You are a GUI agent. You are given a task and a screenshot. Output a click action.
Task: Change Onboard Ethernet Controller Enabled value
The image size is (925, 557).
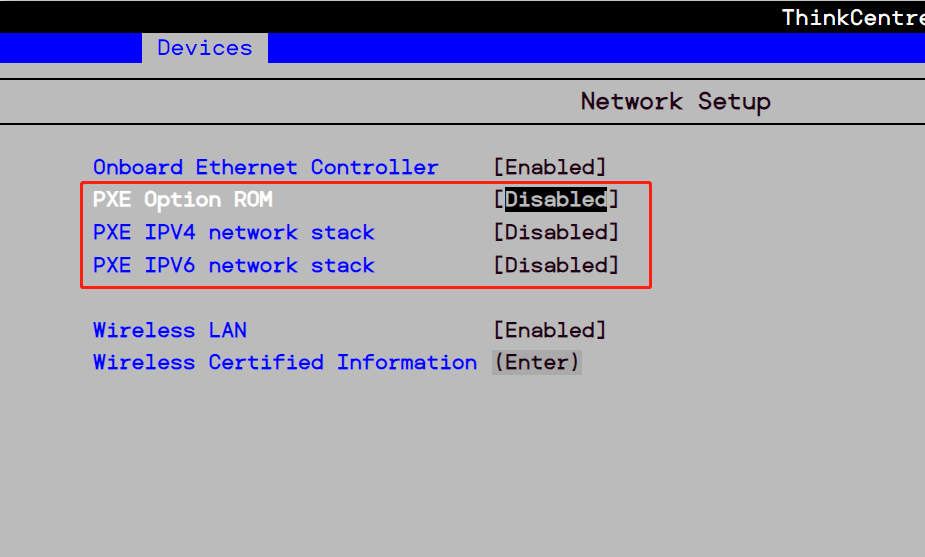[549, 167]
